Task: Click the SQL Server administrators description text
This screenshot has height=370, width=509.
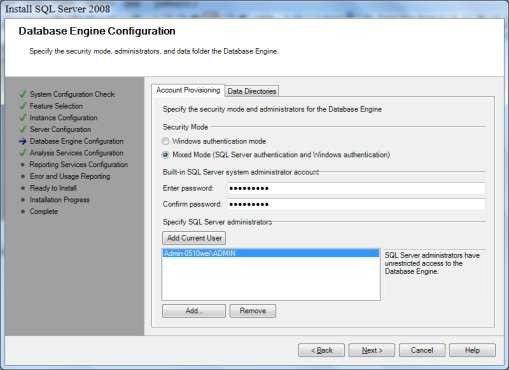Action: (x=432, y=263)
